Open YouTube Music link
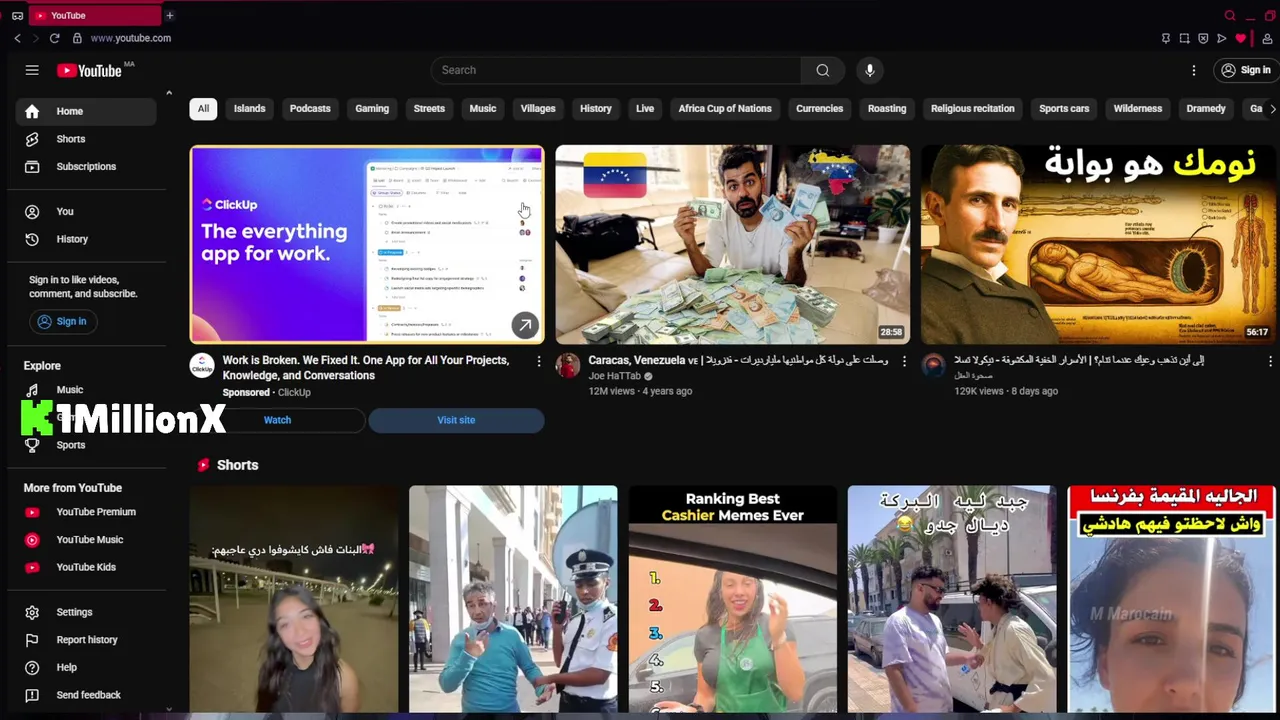The image size is (1280, 720). click(x=86, y=539)
